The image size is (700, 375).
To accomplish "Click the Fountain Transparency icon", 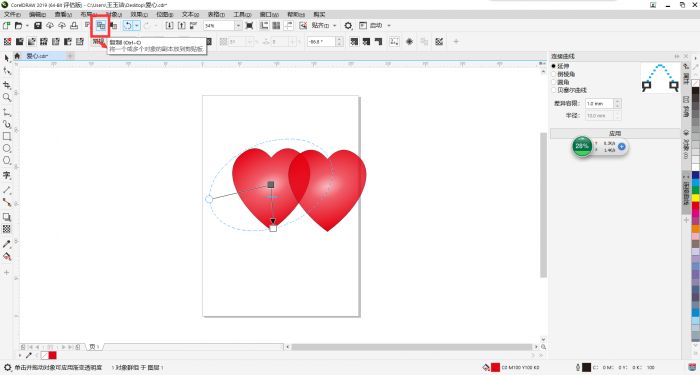I will click(x=32, y=42).
